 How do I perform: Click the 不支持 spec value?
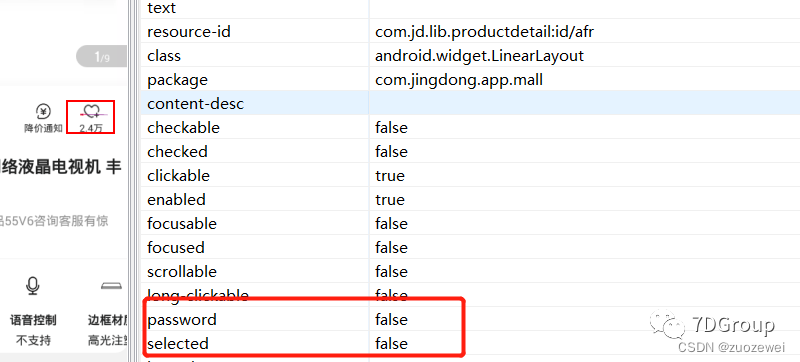(x=33, y=340)
